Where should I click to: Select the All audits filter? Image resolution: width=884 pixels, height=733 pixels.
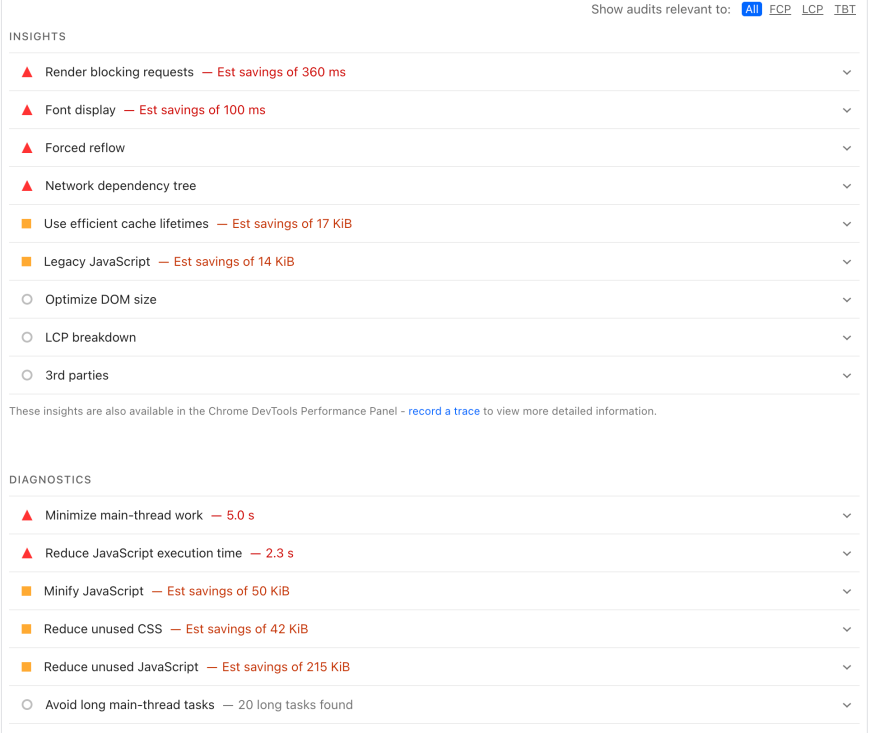[x=752, y=9]
